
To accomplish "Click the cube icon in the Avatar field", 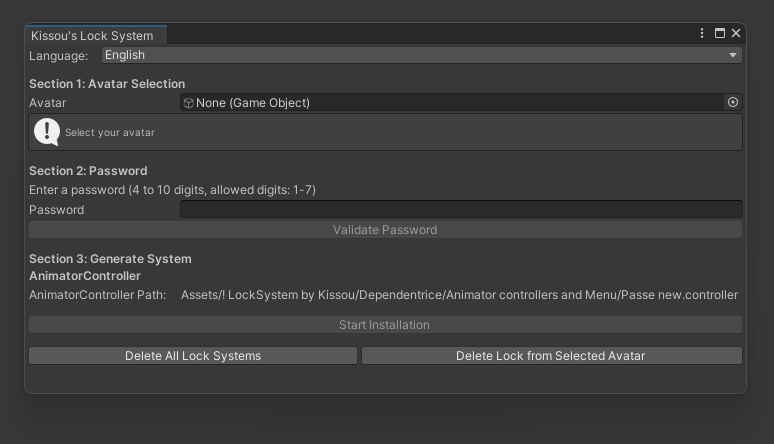I will click(x=188, y=103).
